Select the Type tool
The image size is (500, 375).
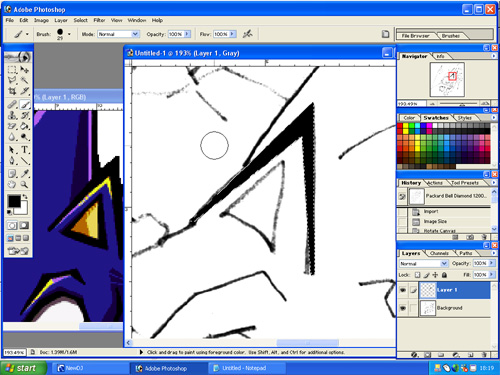point(24,150)
